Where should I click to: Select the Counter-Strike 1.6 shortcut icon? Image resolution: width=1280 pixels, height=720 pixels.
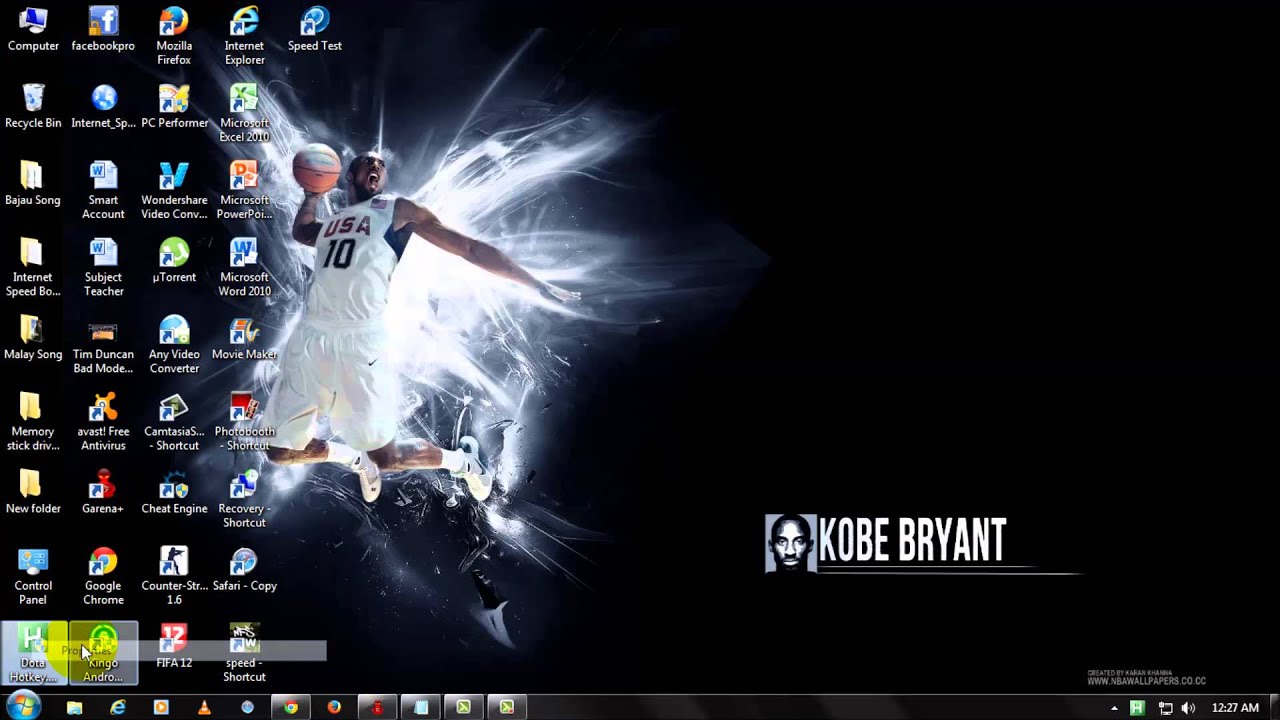click(174, 577)
